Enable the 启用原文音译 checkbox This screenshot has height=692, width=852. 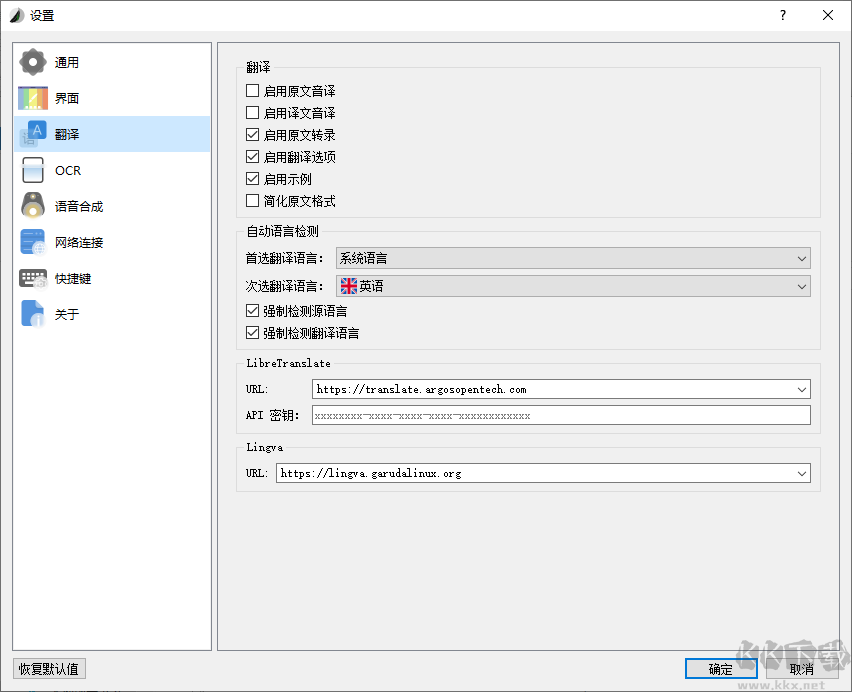(x=252, y=91)
